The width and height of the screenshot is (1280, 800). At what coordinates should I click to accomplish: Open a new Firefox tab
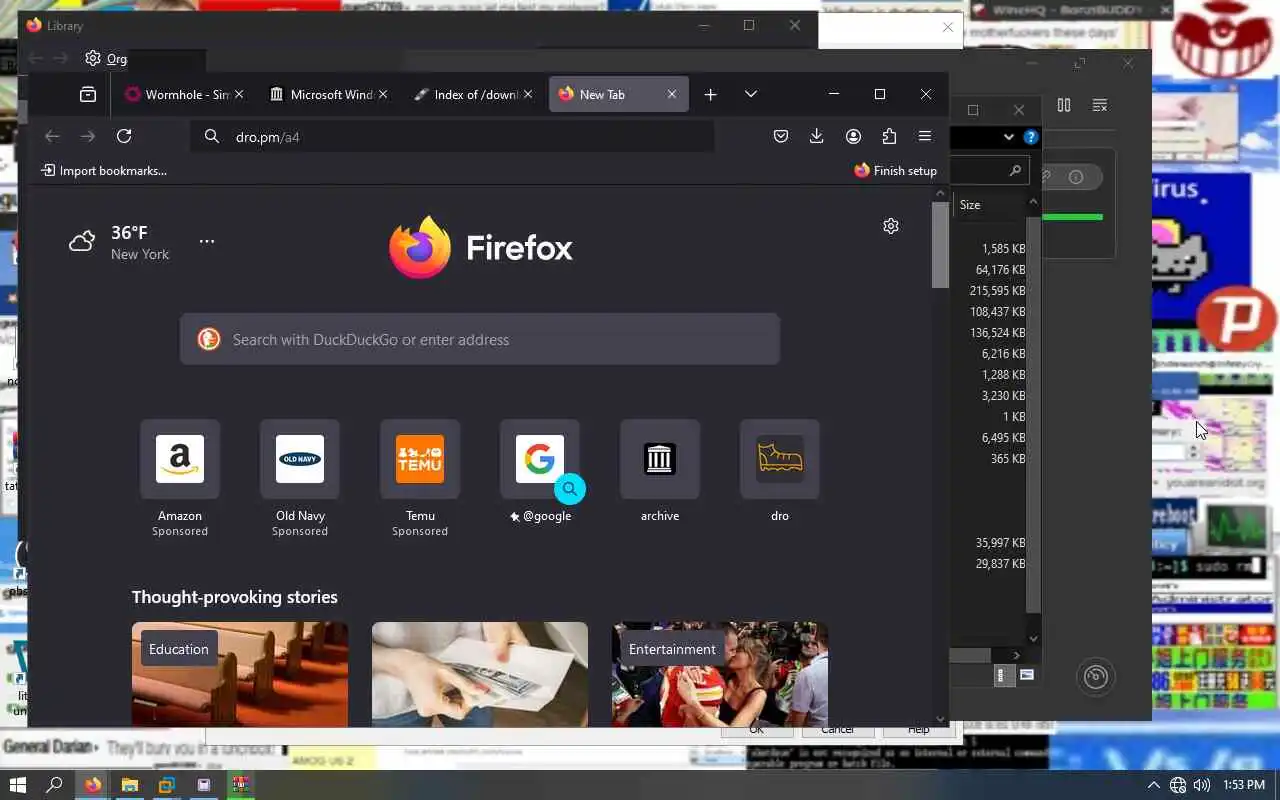(x=710, y=94)
